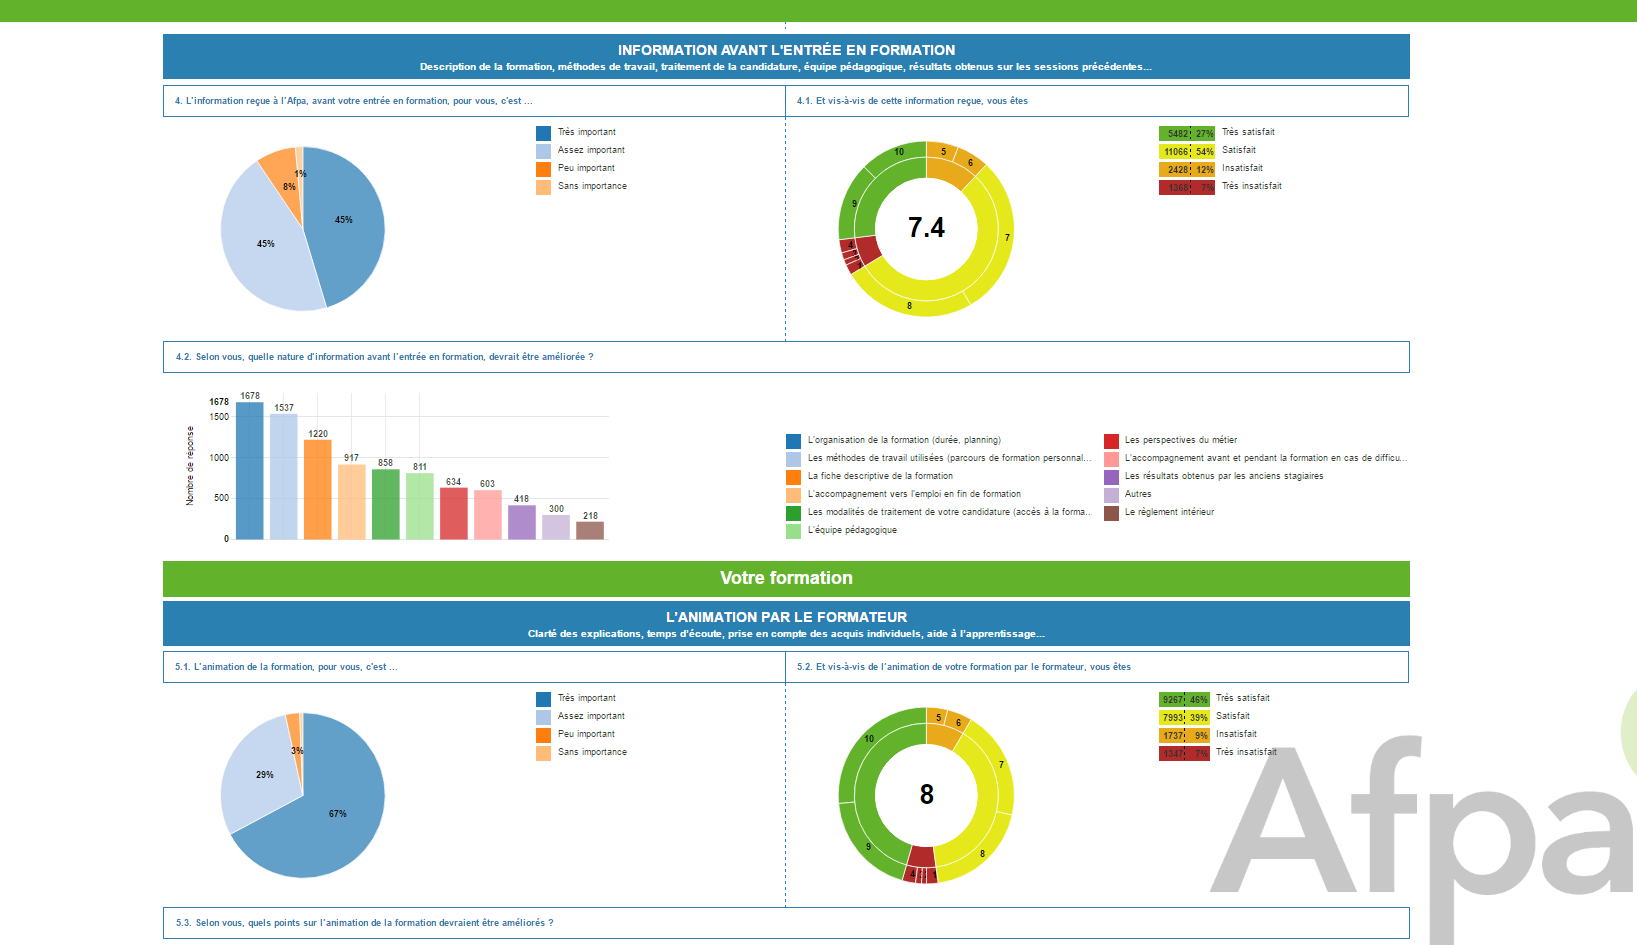Click the red 634 bar
1637x945 pixels.
pyautogui.click(x=454, y=514)
